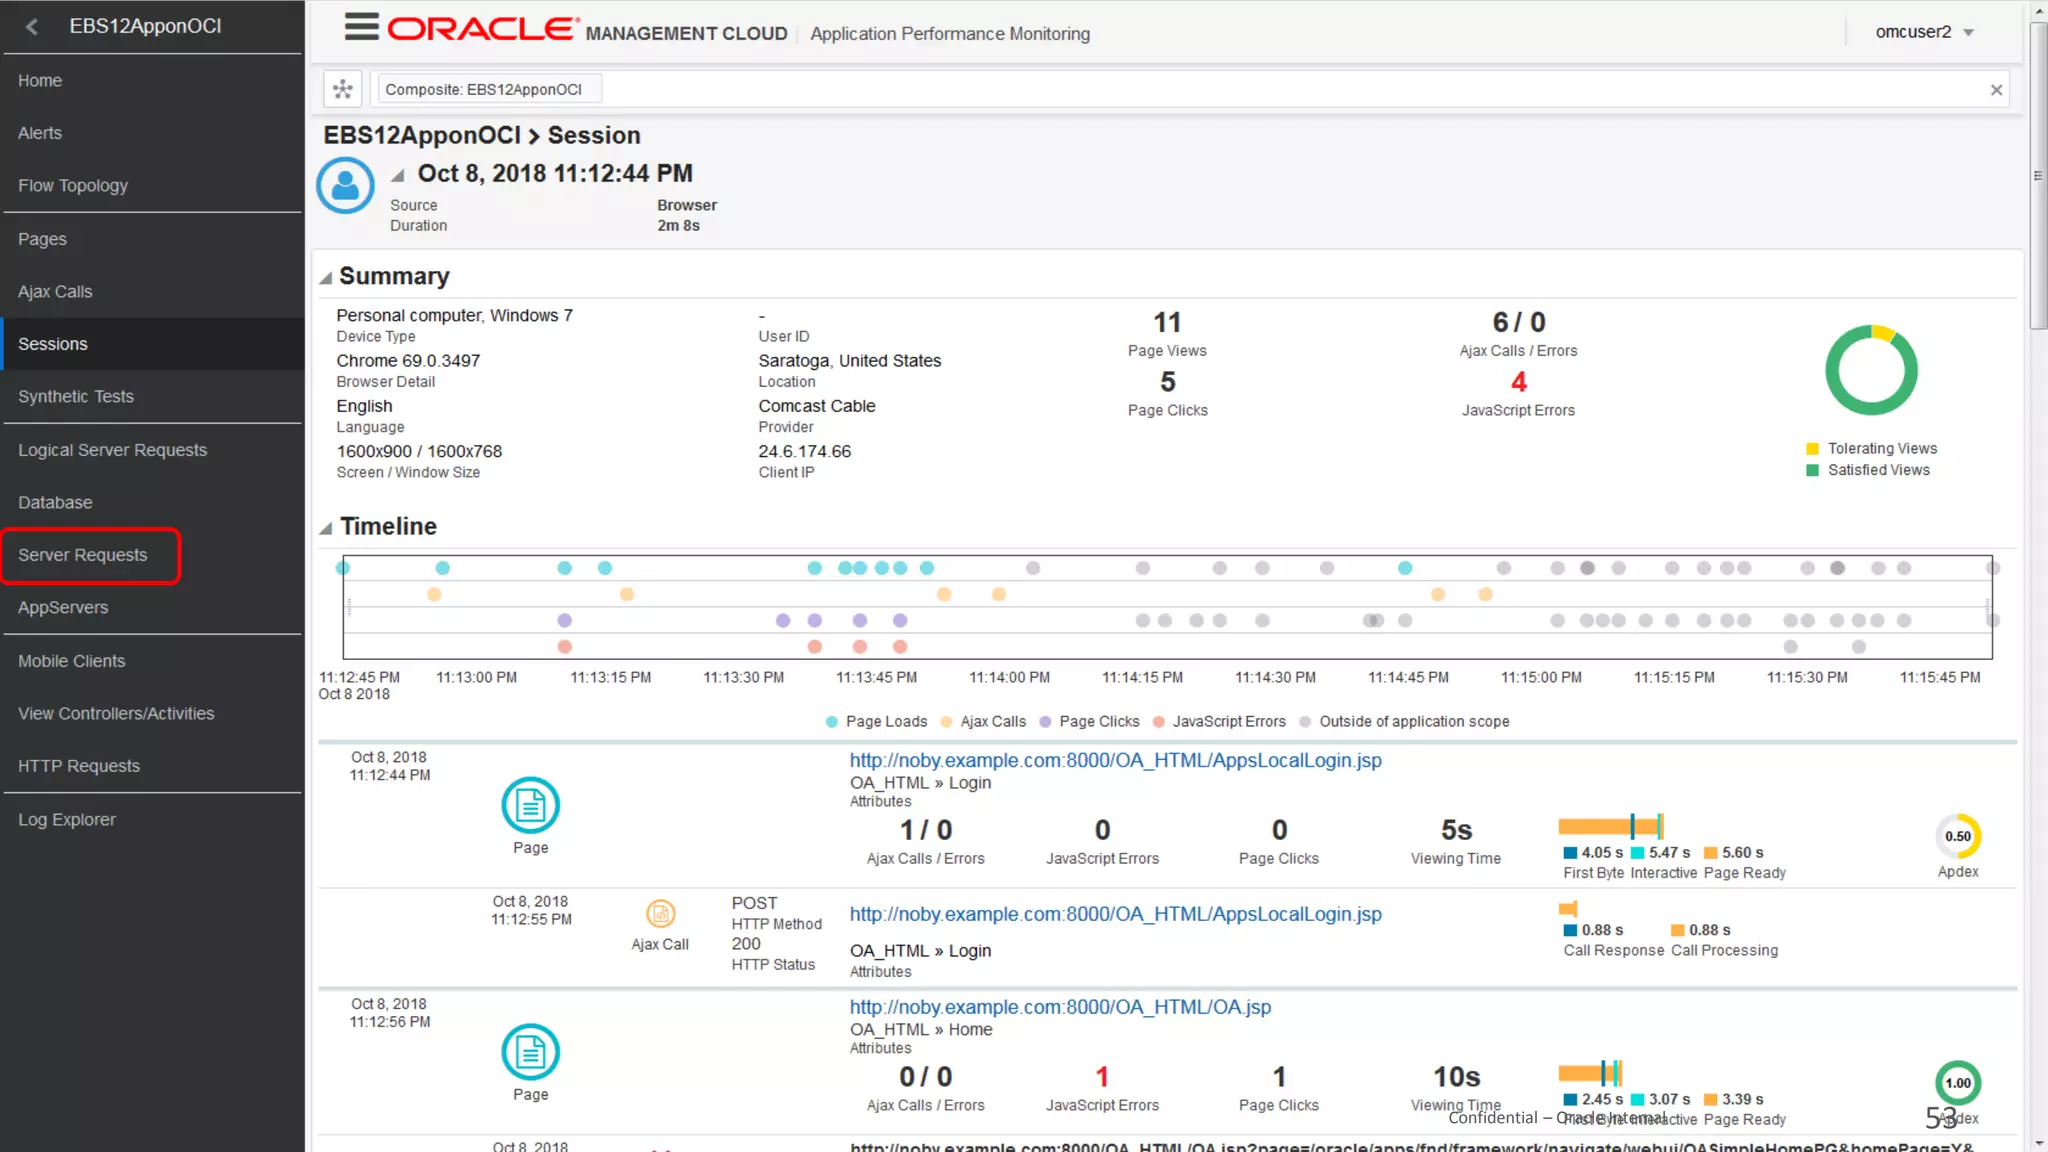The image size is (2048, 1152).
Task: Click the first orange Ajax call timeline marker
Action: tap(434, 594)
